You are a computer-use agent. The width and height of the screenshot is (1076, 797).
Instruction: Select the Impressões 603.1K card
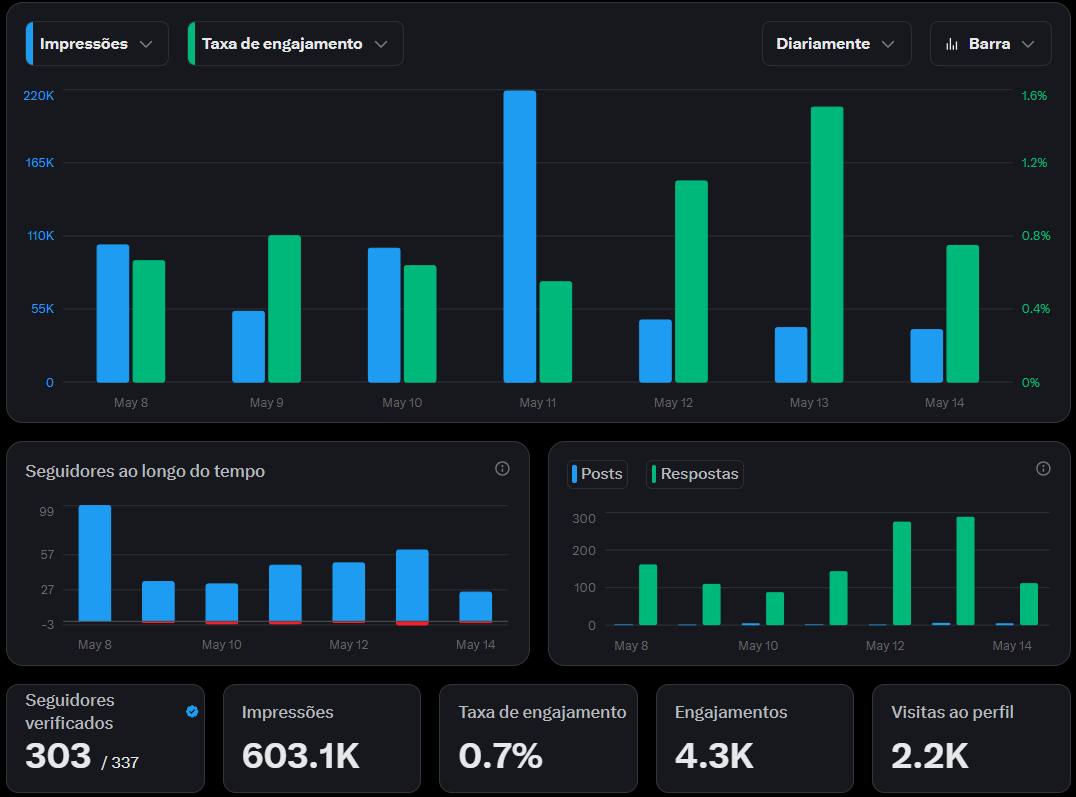pyautogui.click(x=322, y=738)
